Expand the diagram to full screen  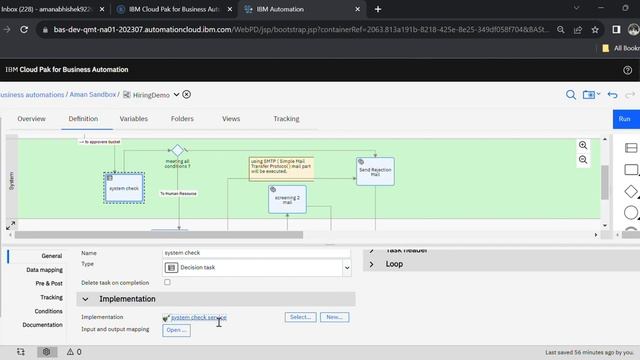pyautogui.click(x=11, y=224)
